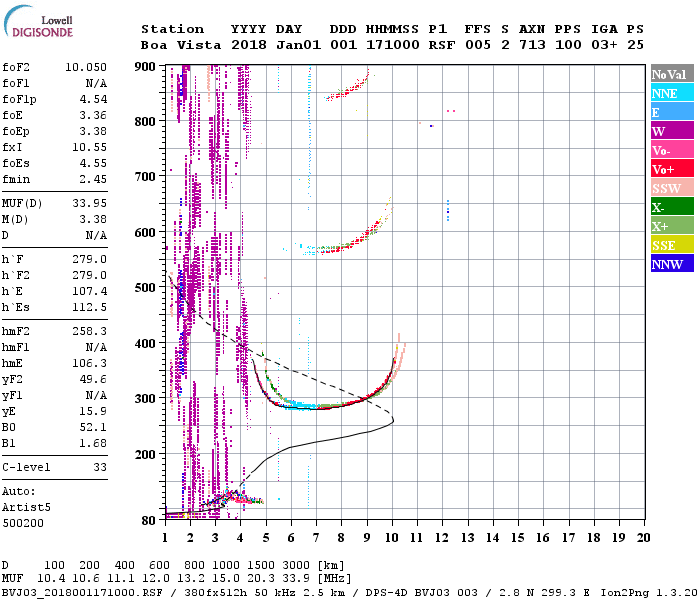This screenshot has width=700, height=600.
Task: Select the E blue legend swatch
Action: (672, 112)
